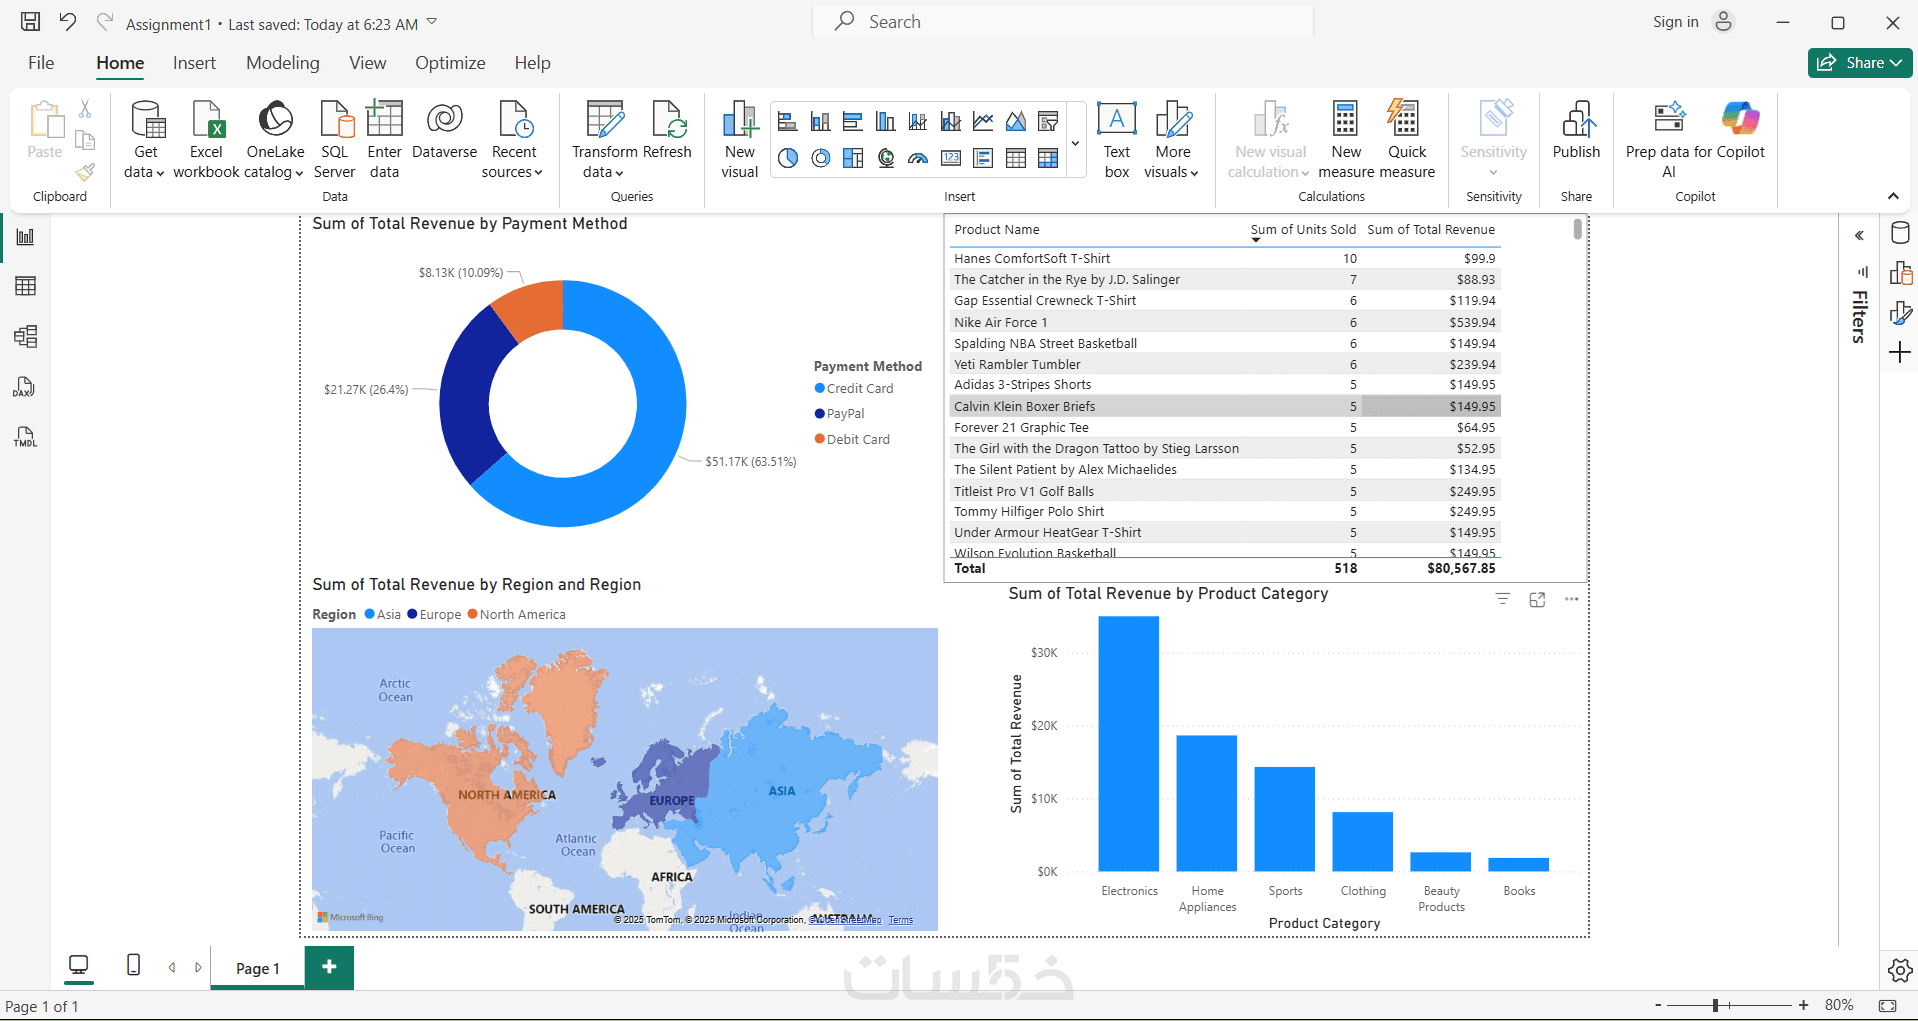Insert a line chart visual

983,122
